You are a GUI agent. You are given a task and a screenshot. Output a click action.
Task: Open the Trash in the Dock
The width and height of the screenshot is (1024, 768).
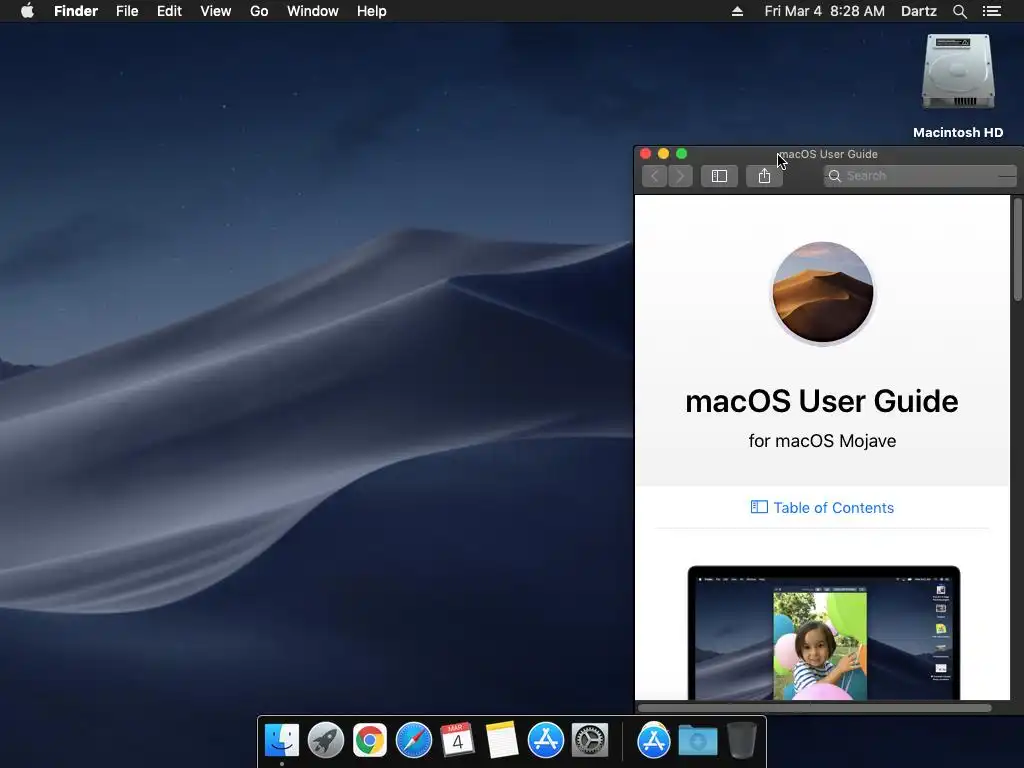(x=742, y=741)
